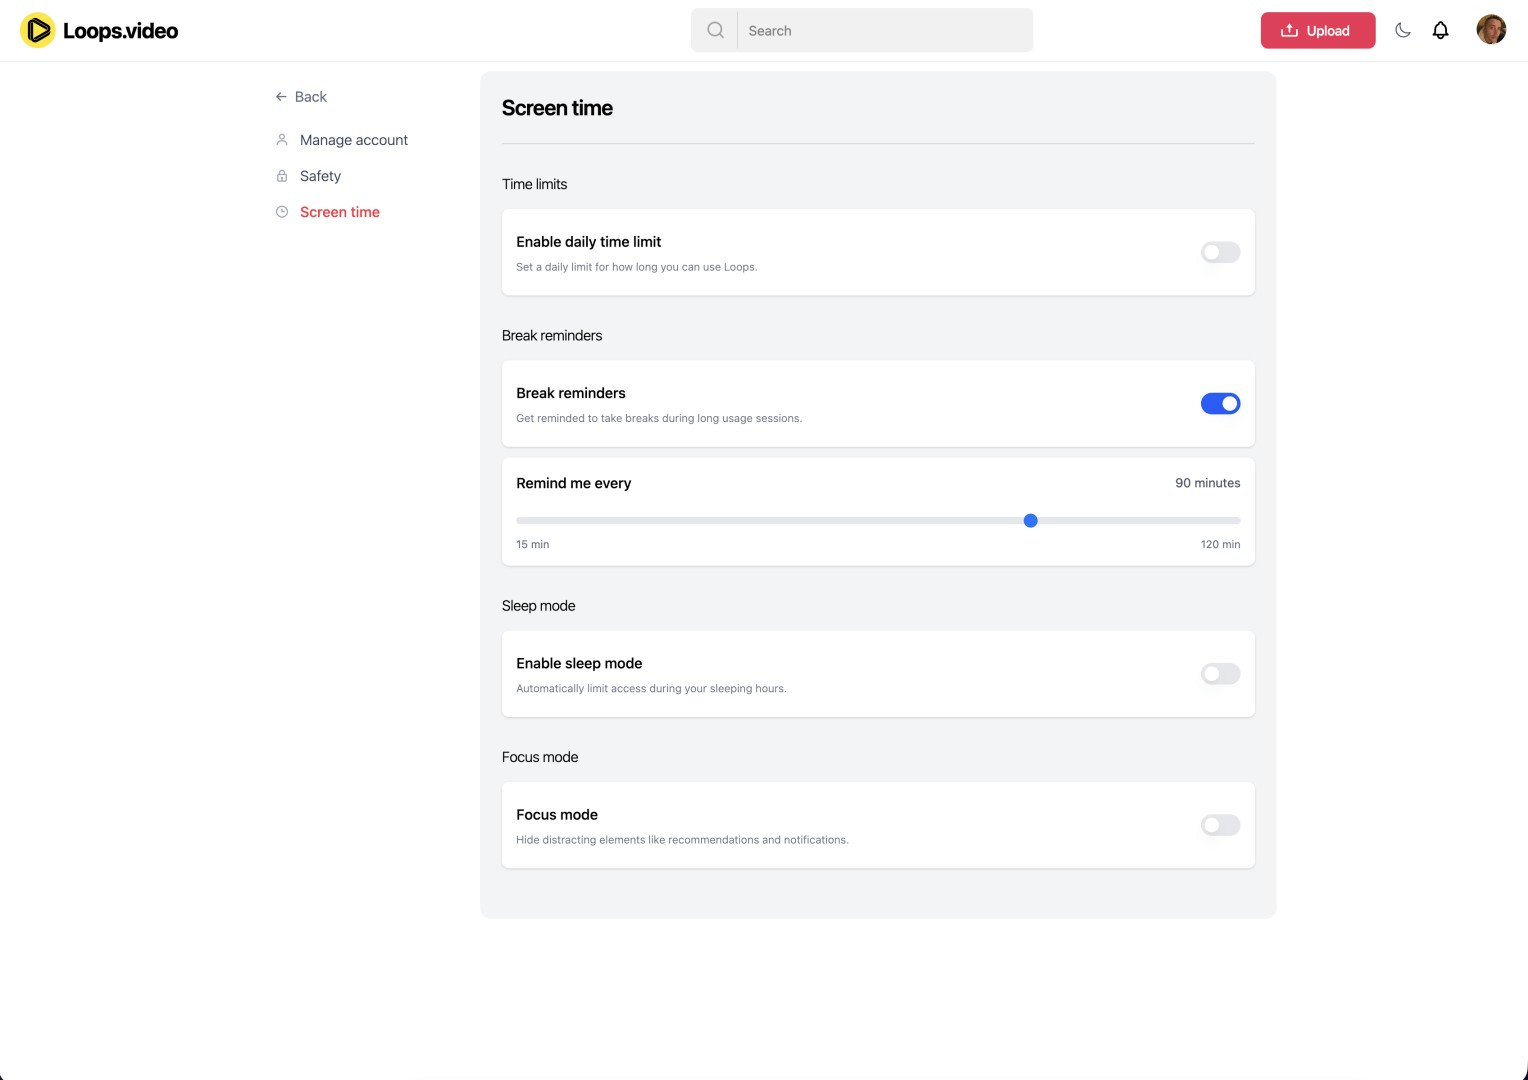The image size is (1528, 1080).
Task: Click the Manage account person icon
Action: [282, 140]
